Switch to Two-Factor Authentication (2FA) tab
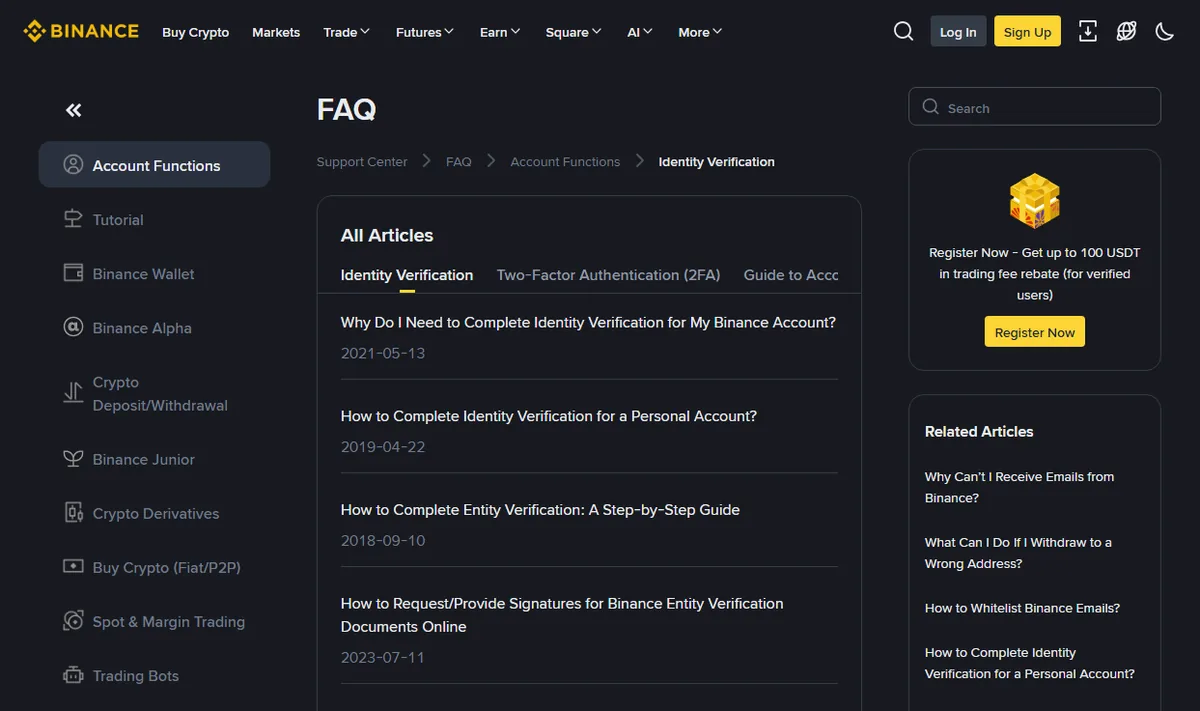The image size is (1200, 711). [x=608, y=275]
